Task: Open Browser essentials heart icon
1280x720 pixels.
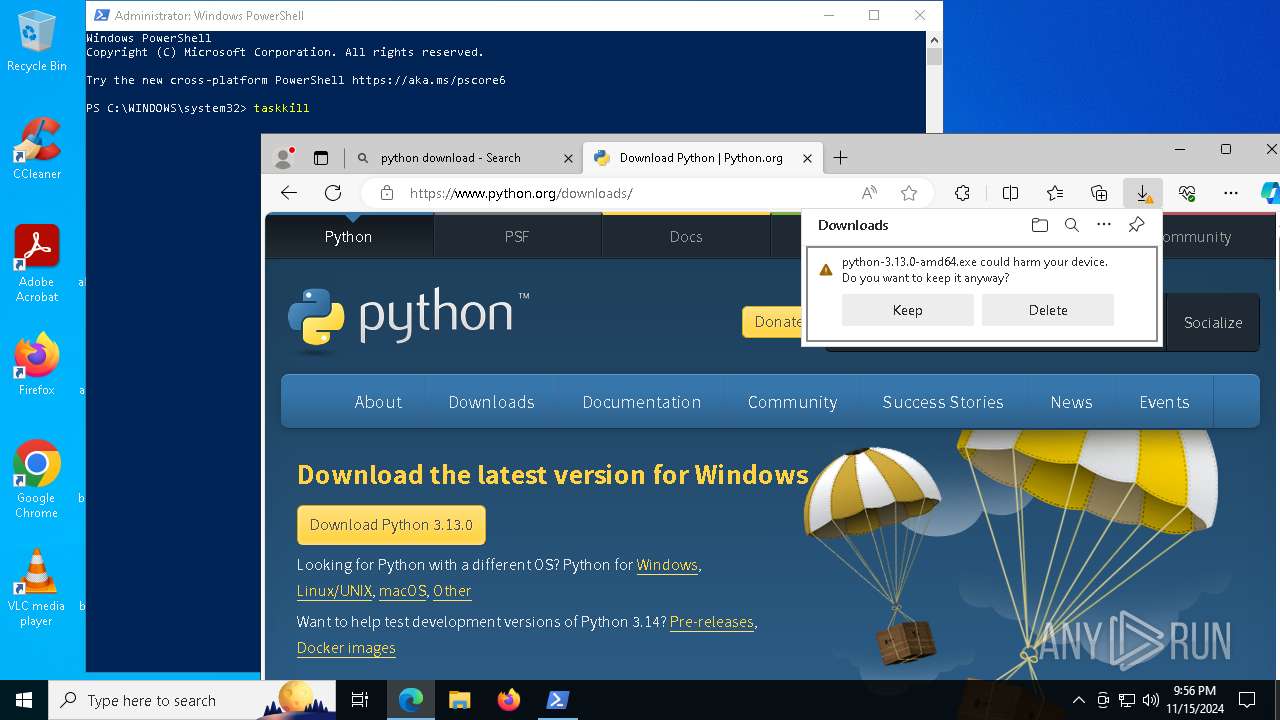Action: pyautogui.click(x=1187, y=193)
